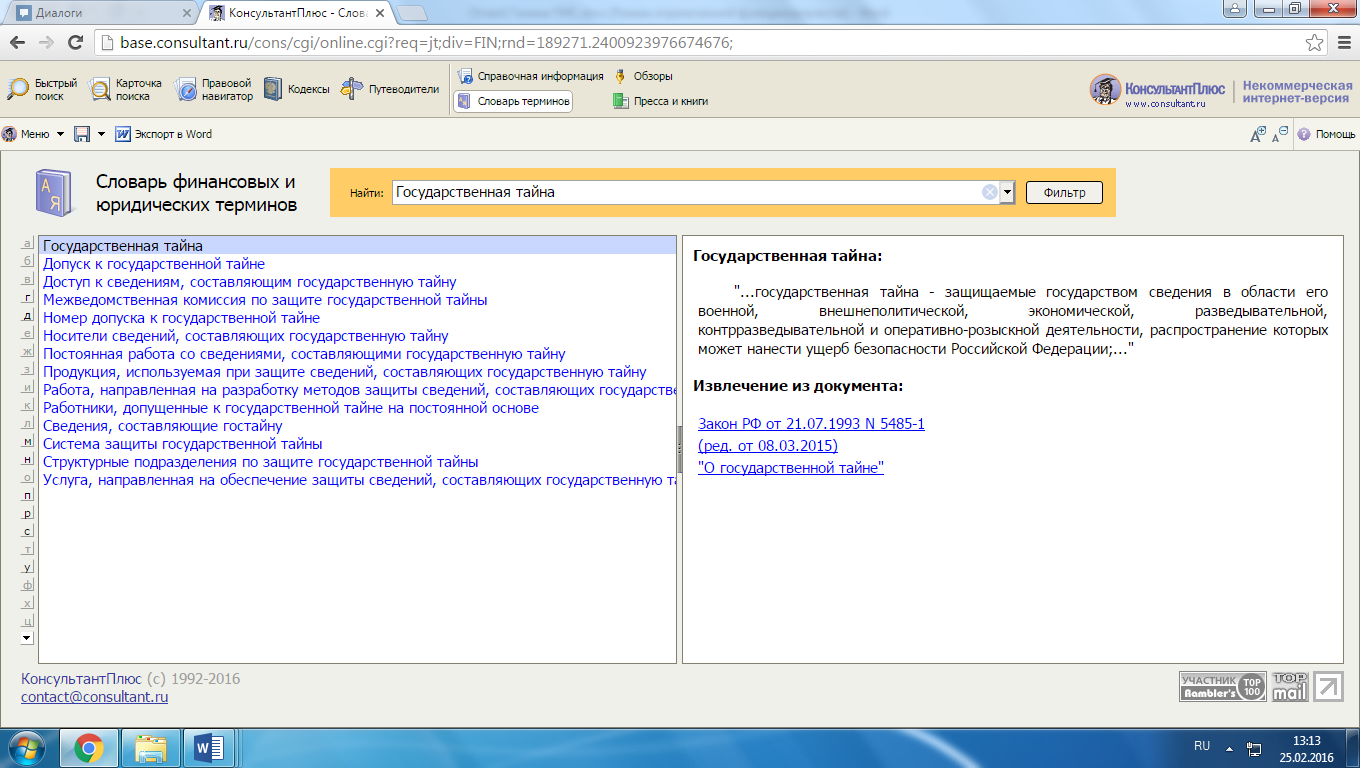Expand the search history dropdown
Screen dimensions: 1360x768
(x=1008, y=192)
